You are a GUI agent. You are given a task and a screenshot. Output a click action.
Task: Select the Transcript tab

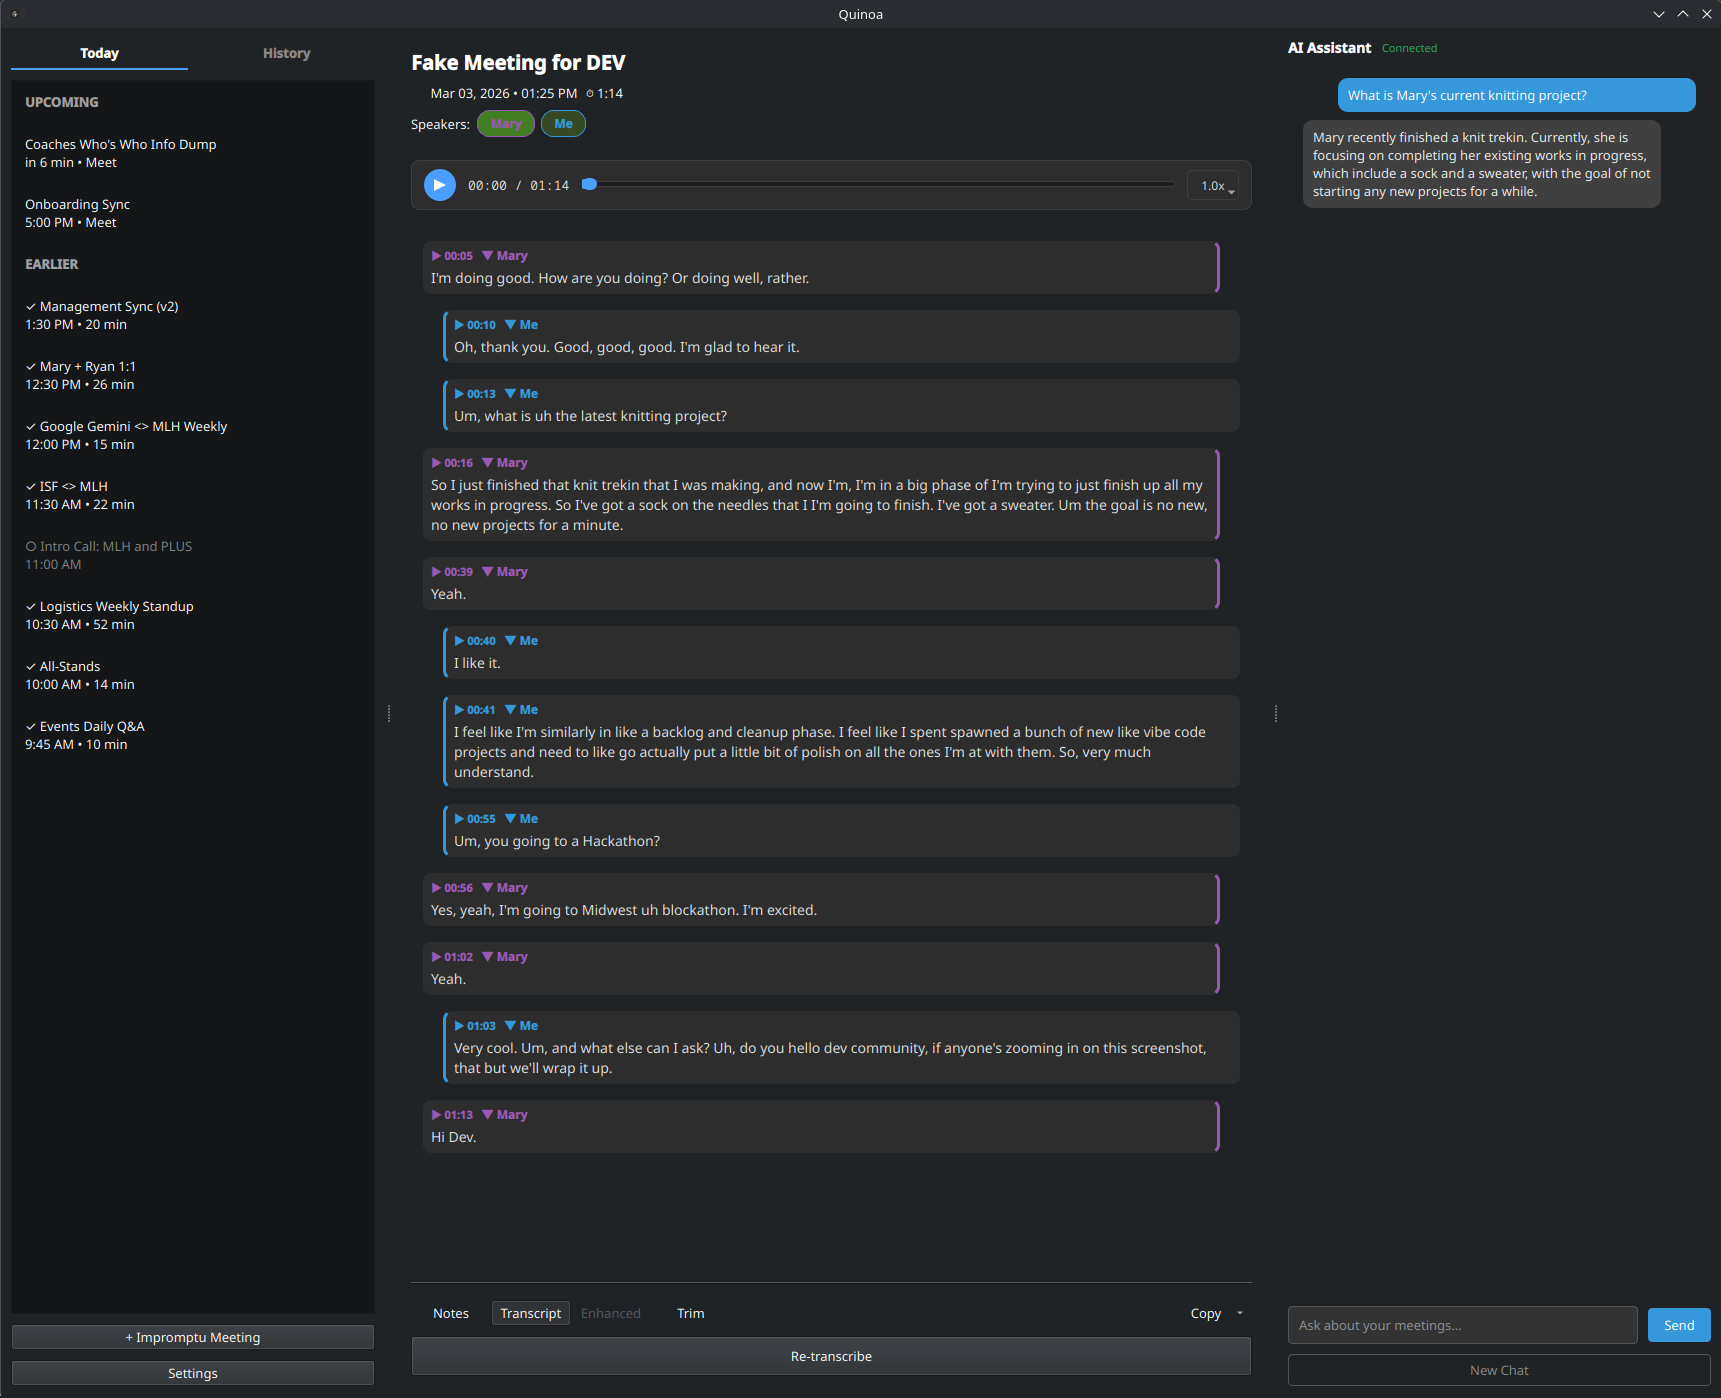click(531, 1313)
